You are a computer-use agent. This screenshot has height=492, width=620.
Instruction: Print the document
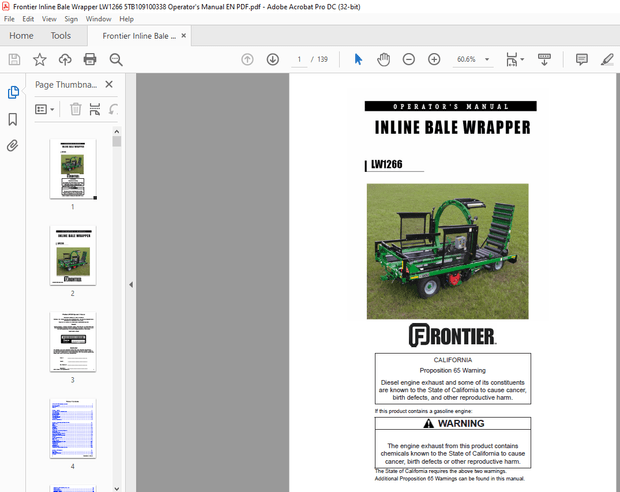pyautogui.click(x=90, y=60)
